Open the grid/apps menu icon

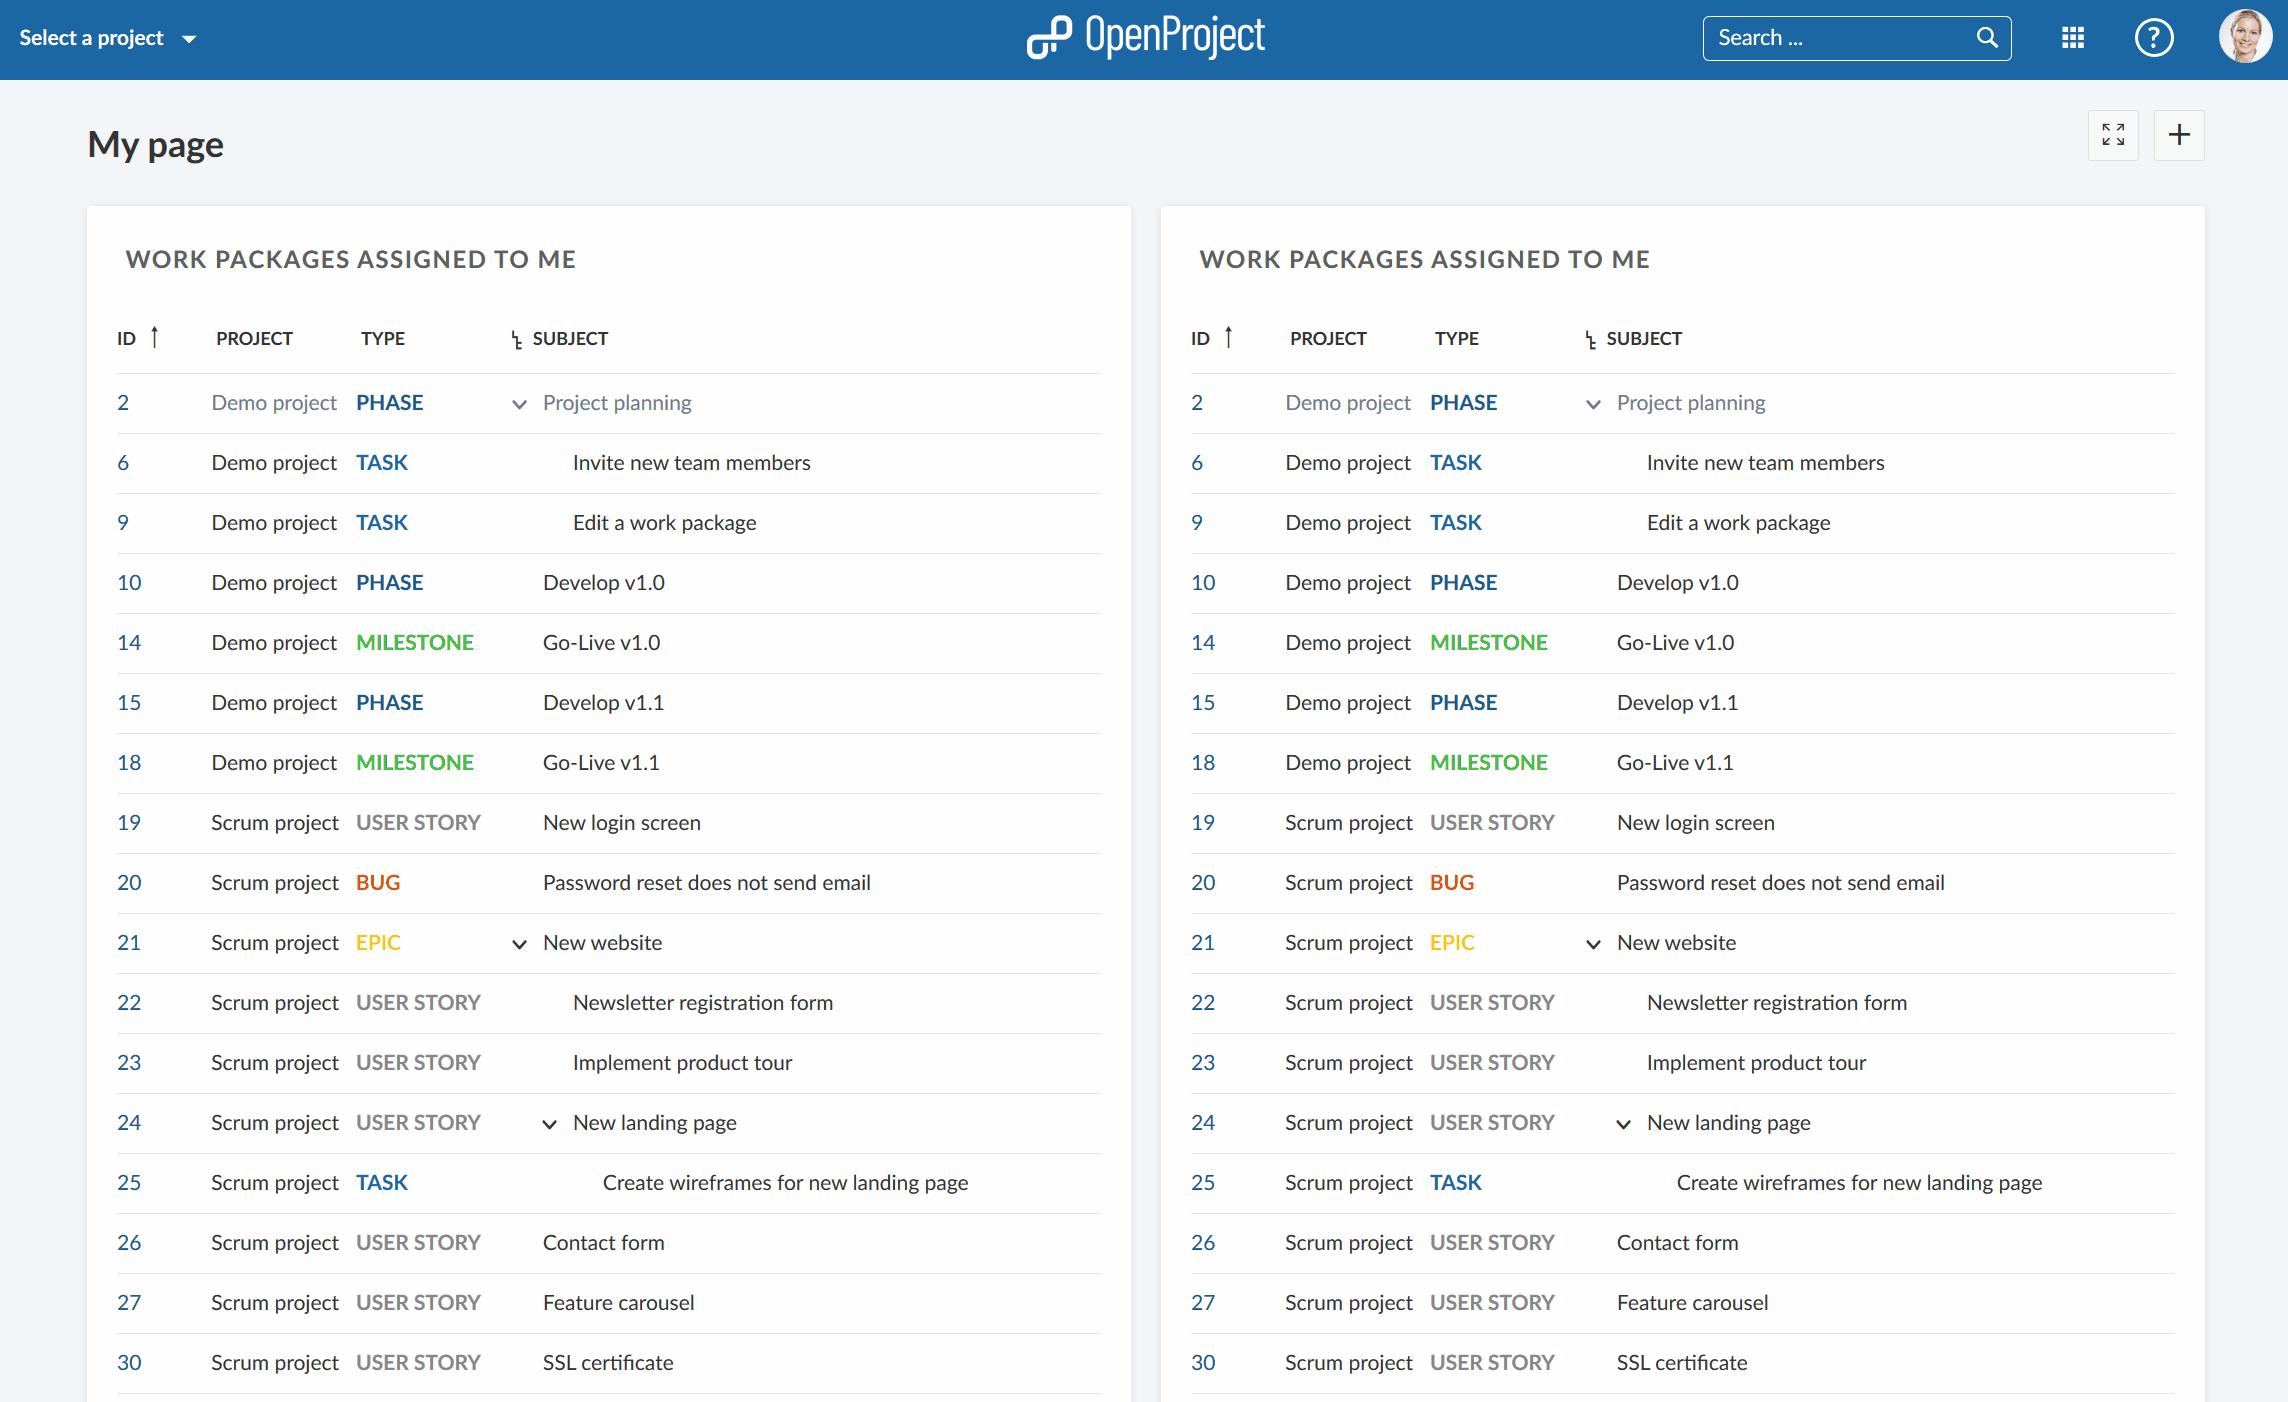(x=2077, y=36)
